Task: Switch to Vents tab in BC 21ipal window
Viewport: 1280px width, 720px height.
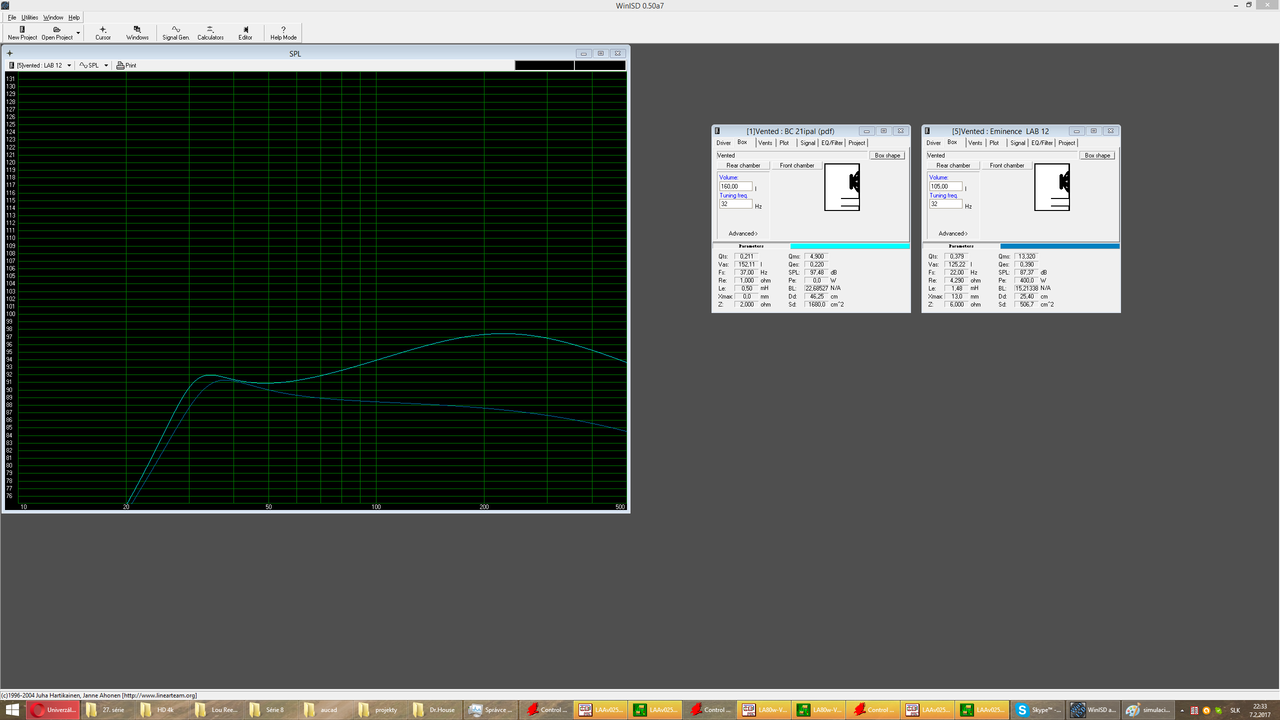Action: (x=765, y=143)
